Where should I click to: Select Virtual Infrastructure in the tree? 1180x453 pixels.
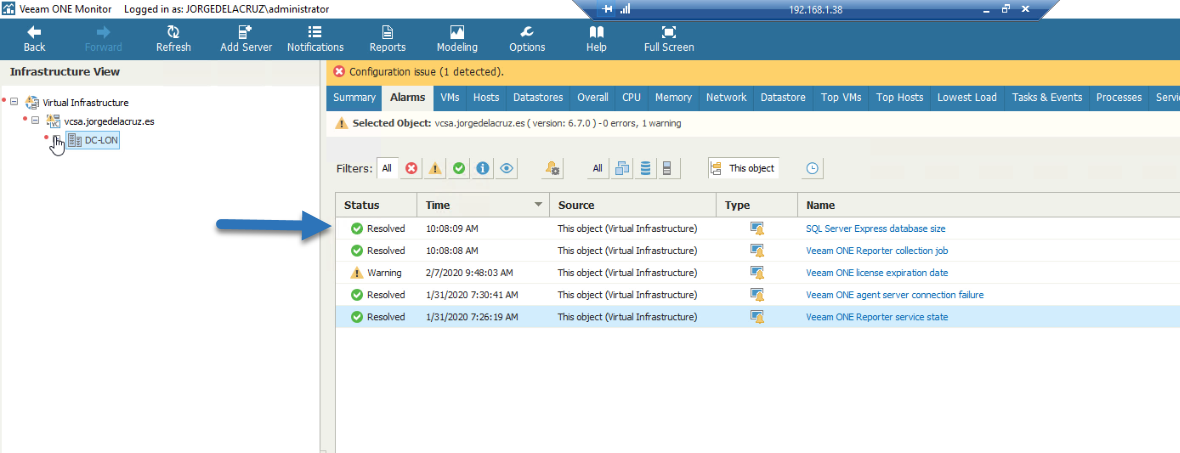pos(85,102)
